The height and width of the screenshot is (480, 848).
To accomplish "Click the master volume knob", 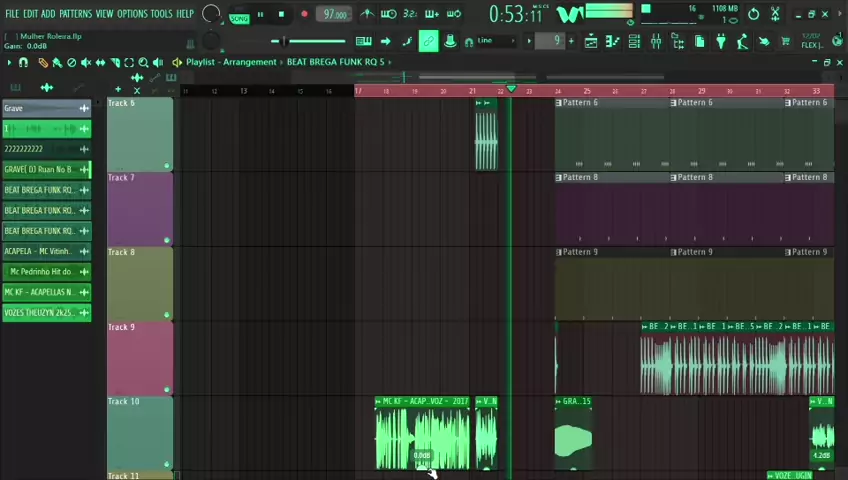I will click(210, 14).
